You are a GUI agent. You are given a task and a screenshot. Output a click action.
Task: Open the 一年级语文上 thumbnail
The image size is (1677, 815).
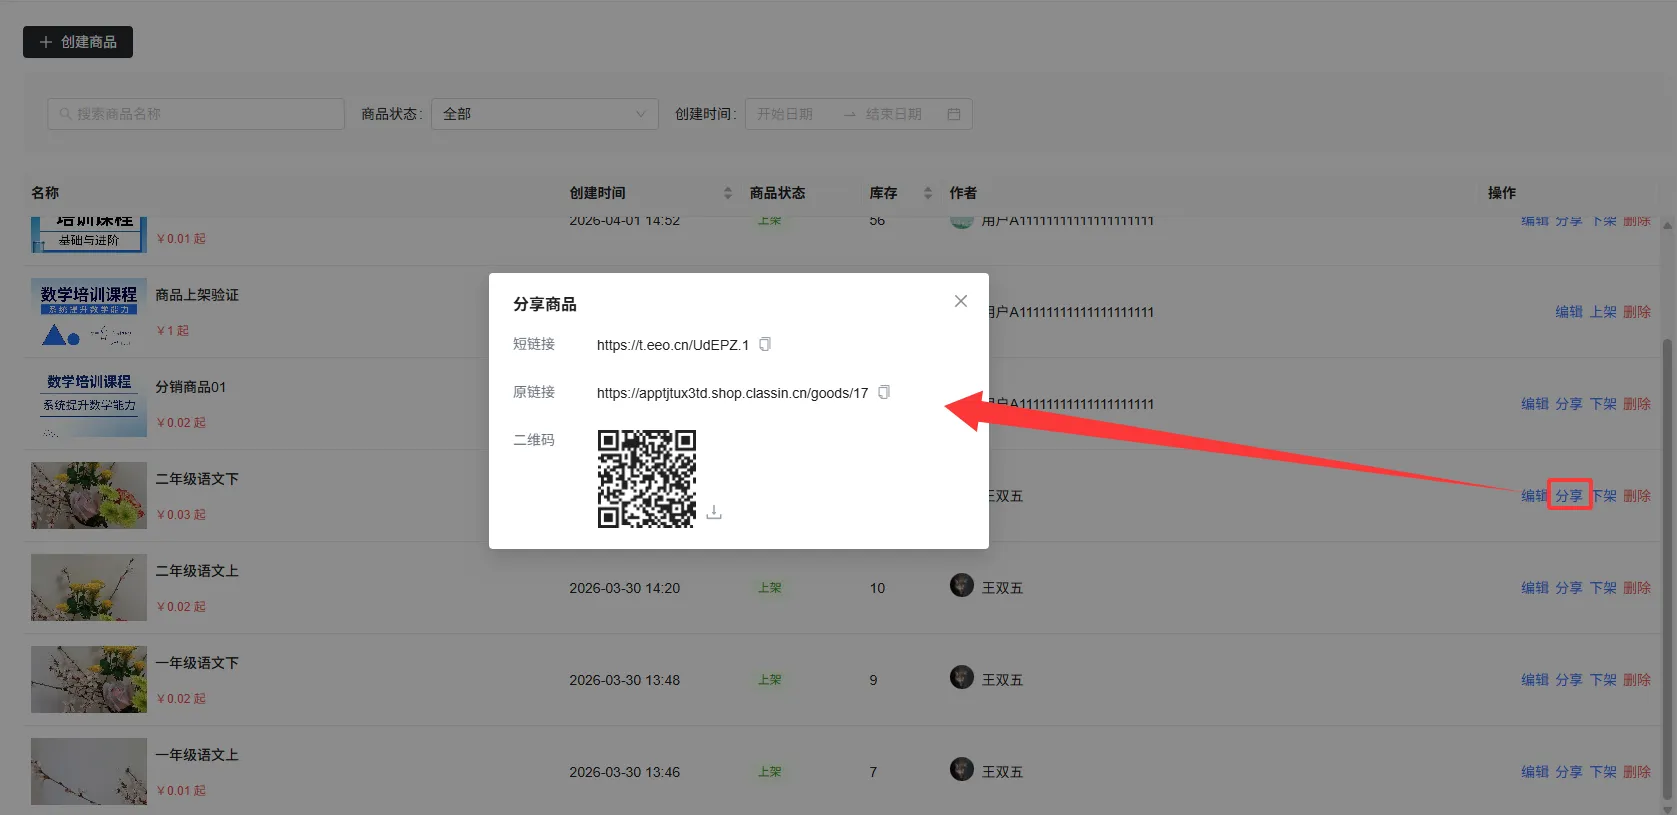(89, 772)
